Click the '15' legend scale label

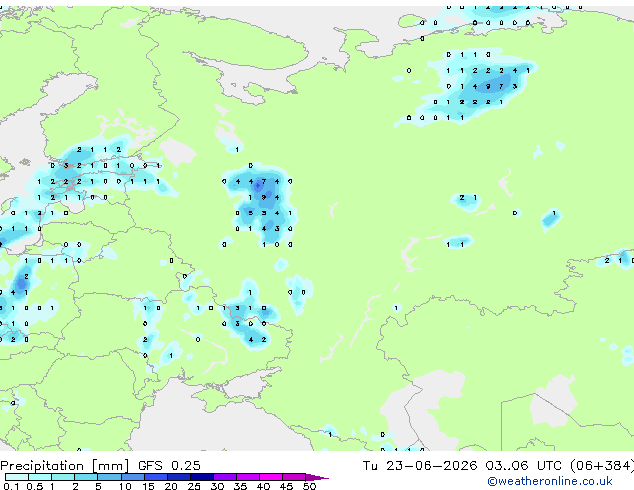pyautogui.click(x=148, y=486)
